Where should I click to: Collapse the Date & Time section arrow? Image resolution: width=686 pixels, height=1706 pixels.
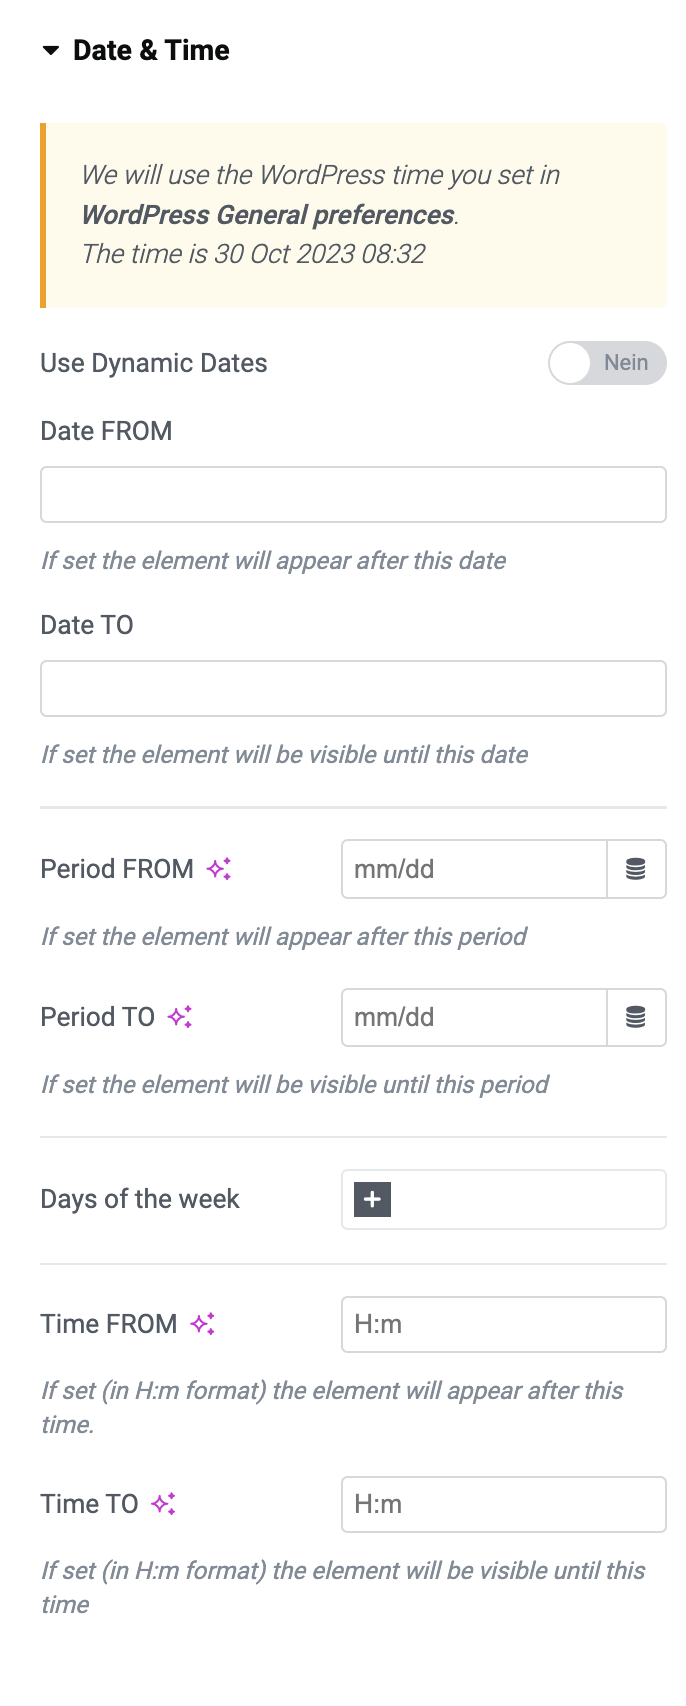click(51, 51)
